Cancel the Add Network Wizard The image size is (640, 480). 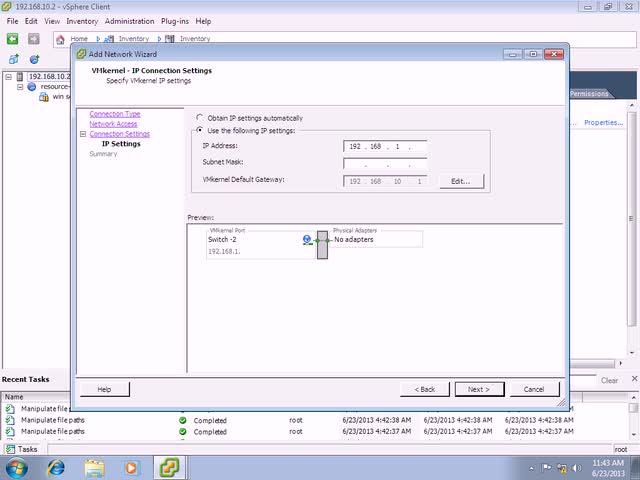534,389
